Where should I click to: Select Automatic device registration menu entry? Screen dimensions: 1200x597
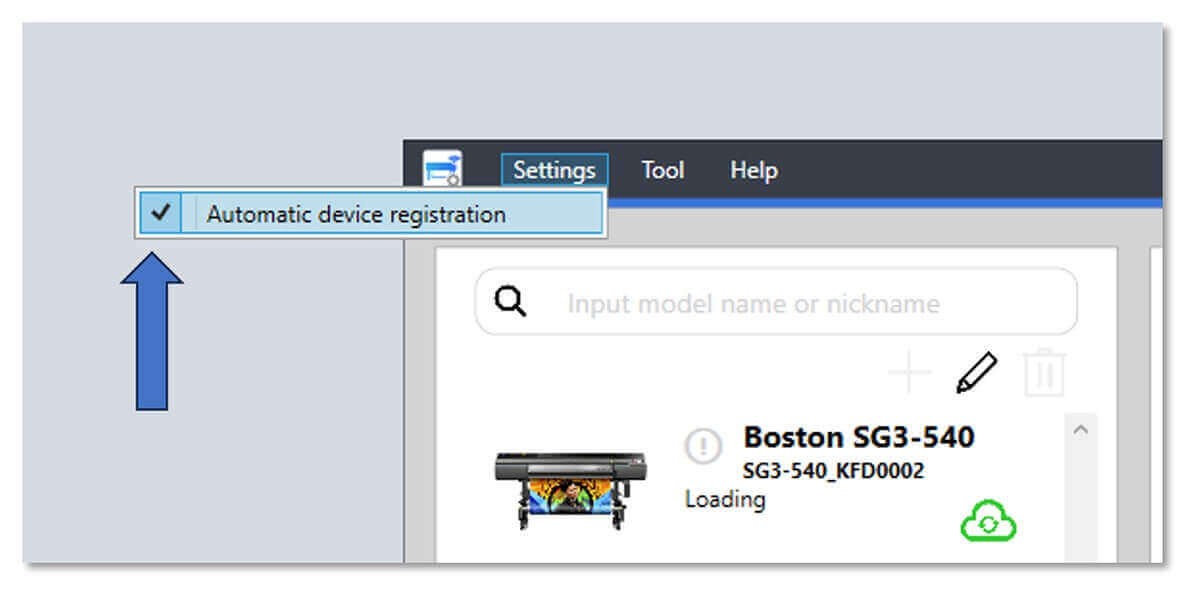click(370, 213)
